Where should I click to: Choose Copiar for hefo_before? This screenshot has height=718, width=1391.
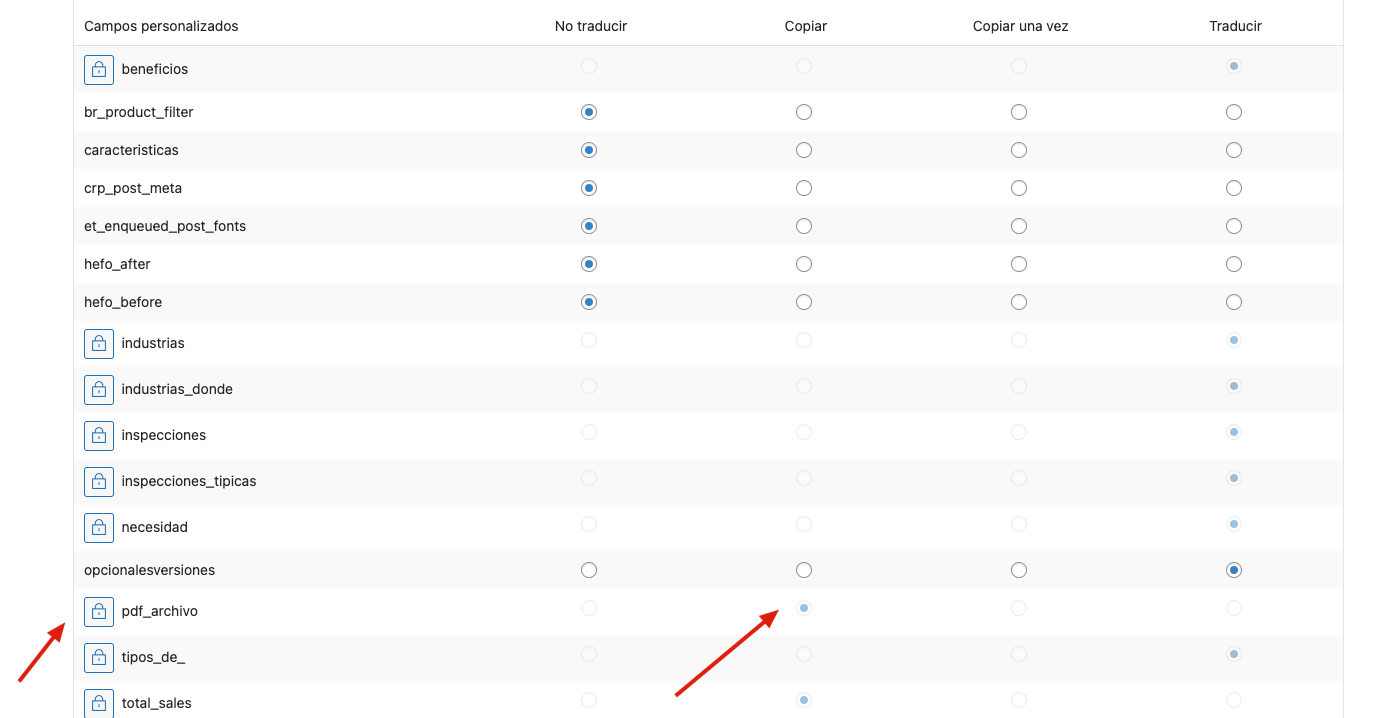click(x=804, y=302)
